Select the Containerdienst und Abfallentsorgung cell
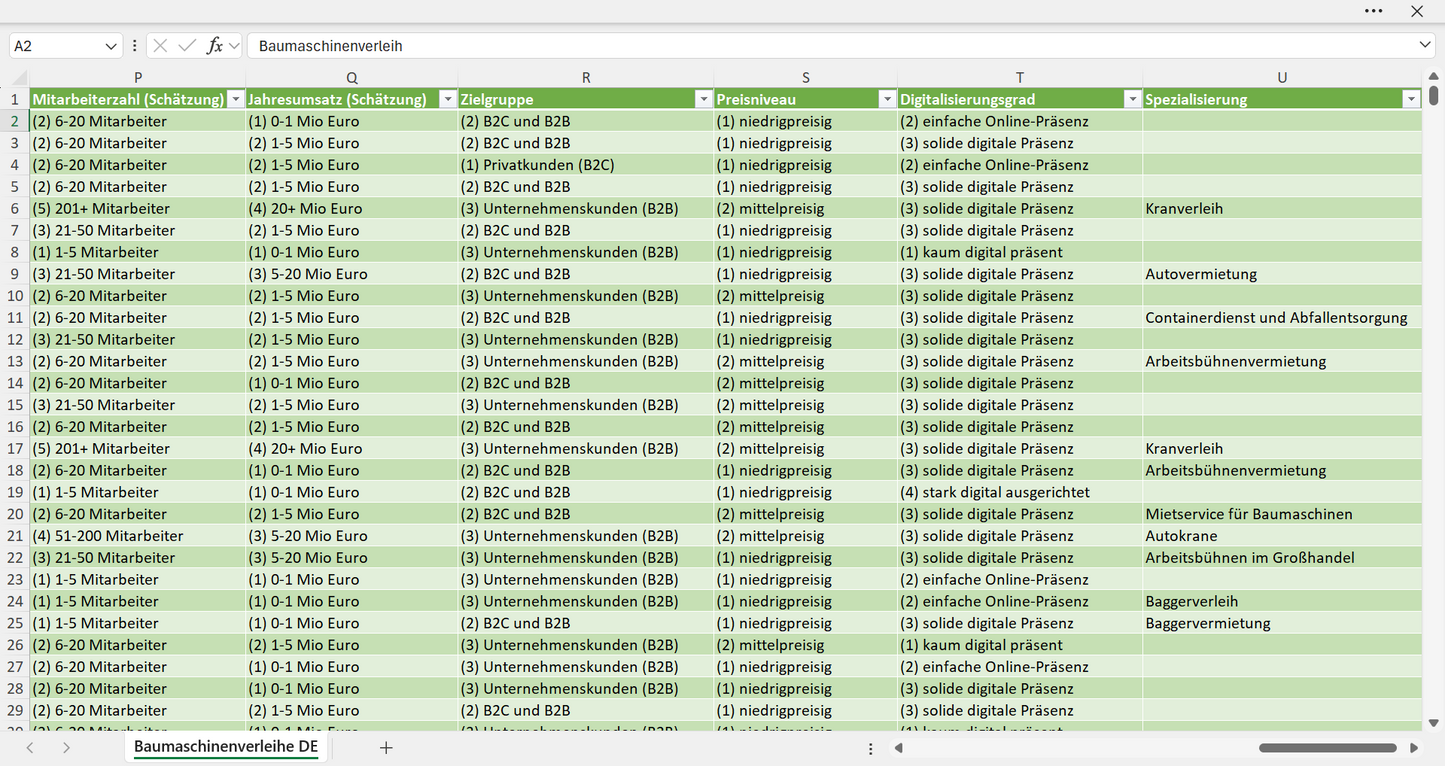 1282,317
